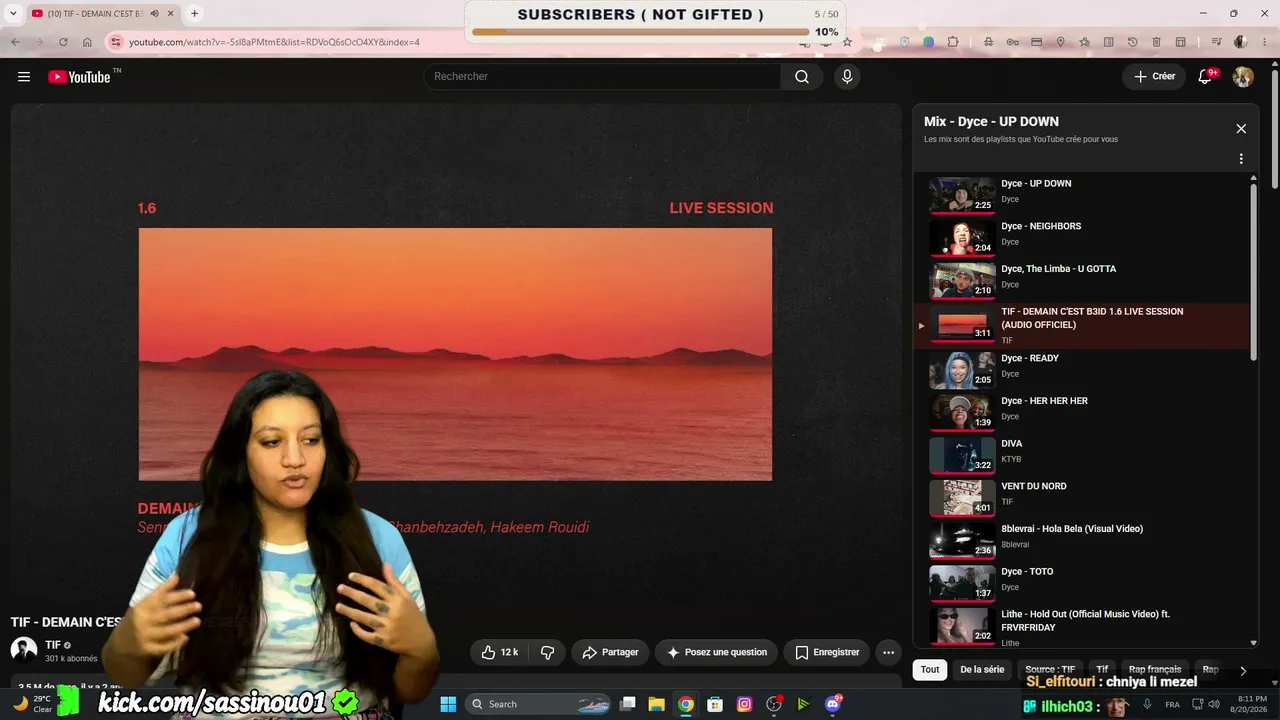View site information for youtube.com
The height and width of the screenshot is (720, 1280).
click(115, 42)
